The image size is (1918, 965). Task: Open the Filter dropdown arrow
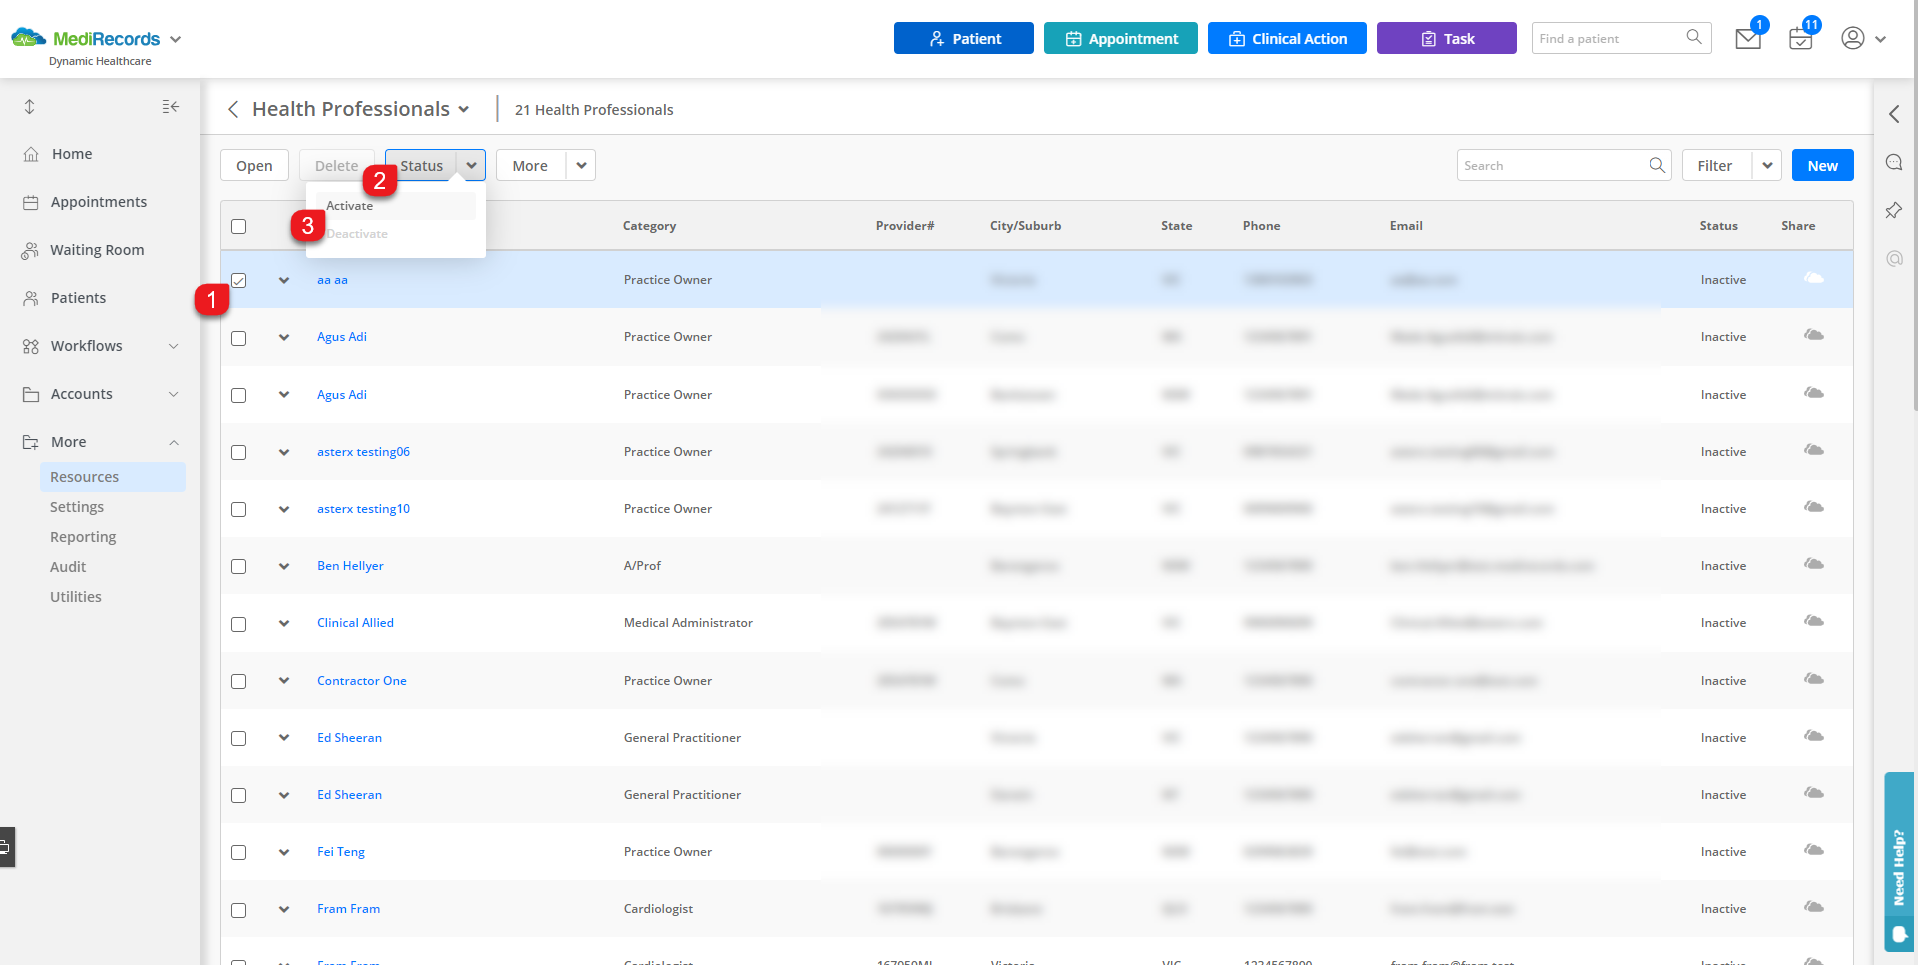point(1767,165)
